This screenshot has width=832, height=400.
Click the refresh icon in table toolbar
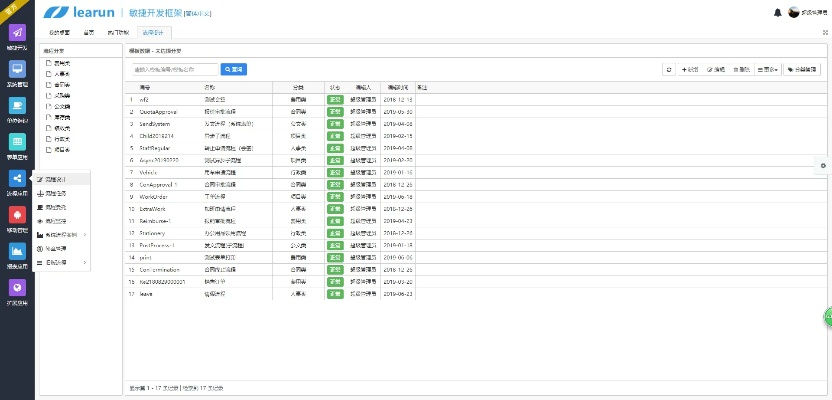(669, 70)
